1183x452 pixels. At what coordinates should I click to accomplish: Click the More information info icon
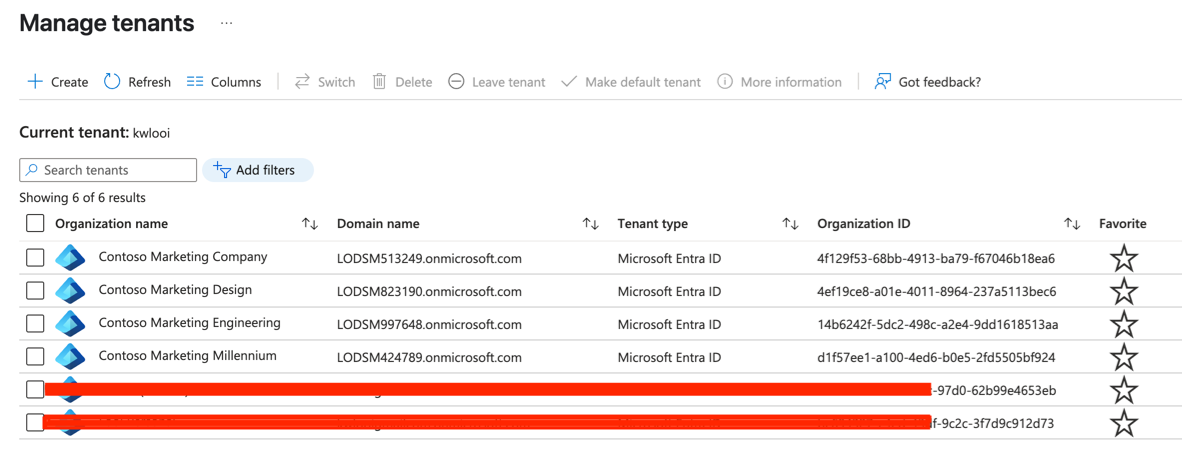point(725,81)
